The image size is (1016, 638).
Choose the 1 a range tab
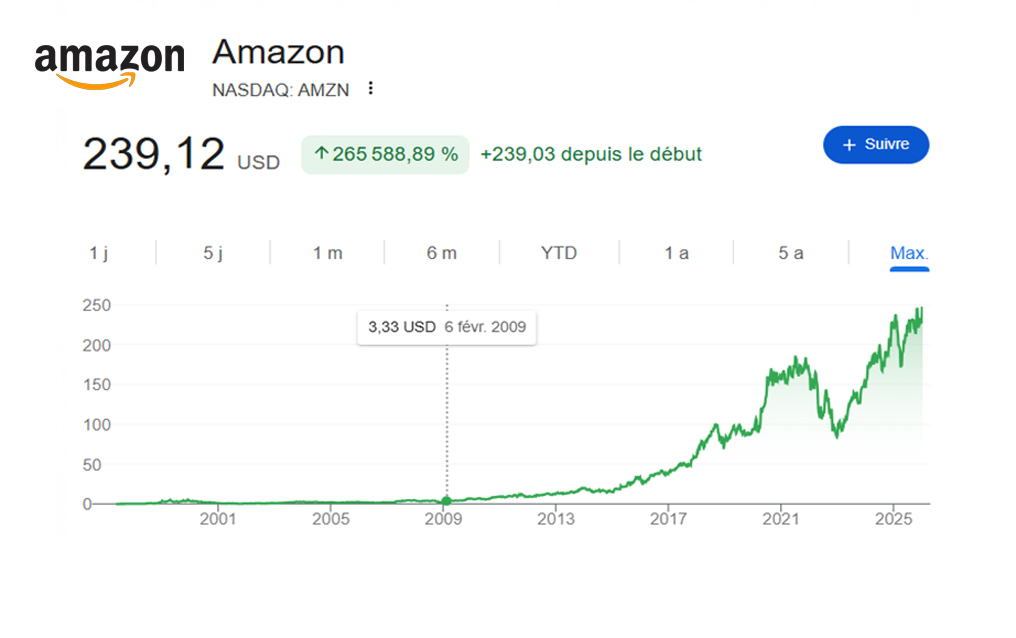coord(676,253)
